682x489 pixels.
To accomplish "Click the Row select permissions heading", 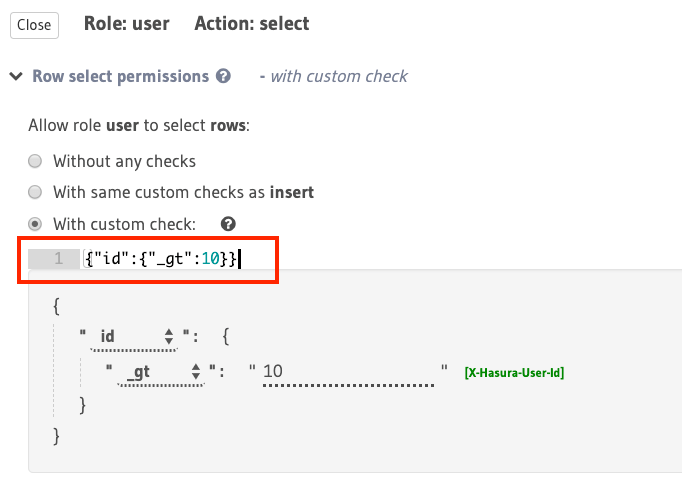I will tap(120, 76).
